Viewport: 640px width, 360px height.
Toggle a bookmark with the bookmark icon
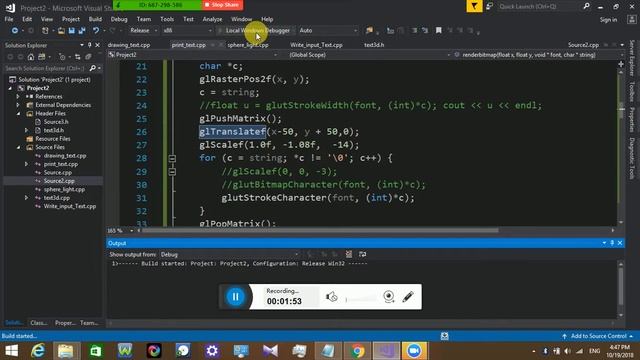(438, 31)
